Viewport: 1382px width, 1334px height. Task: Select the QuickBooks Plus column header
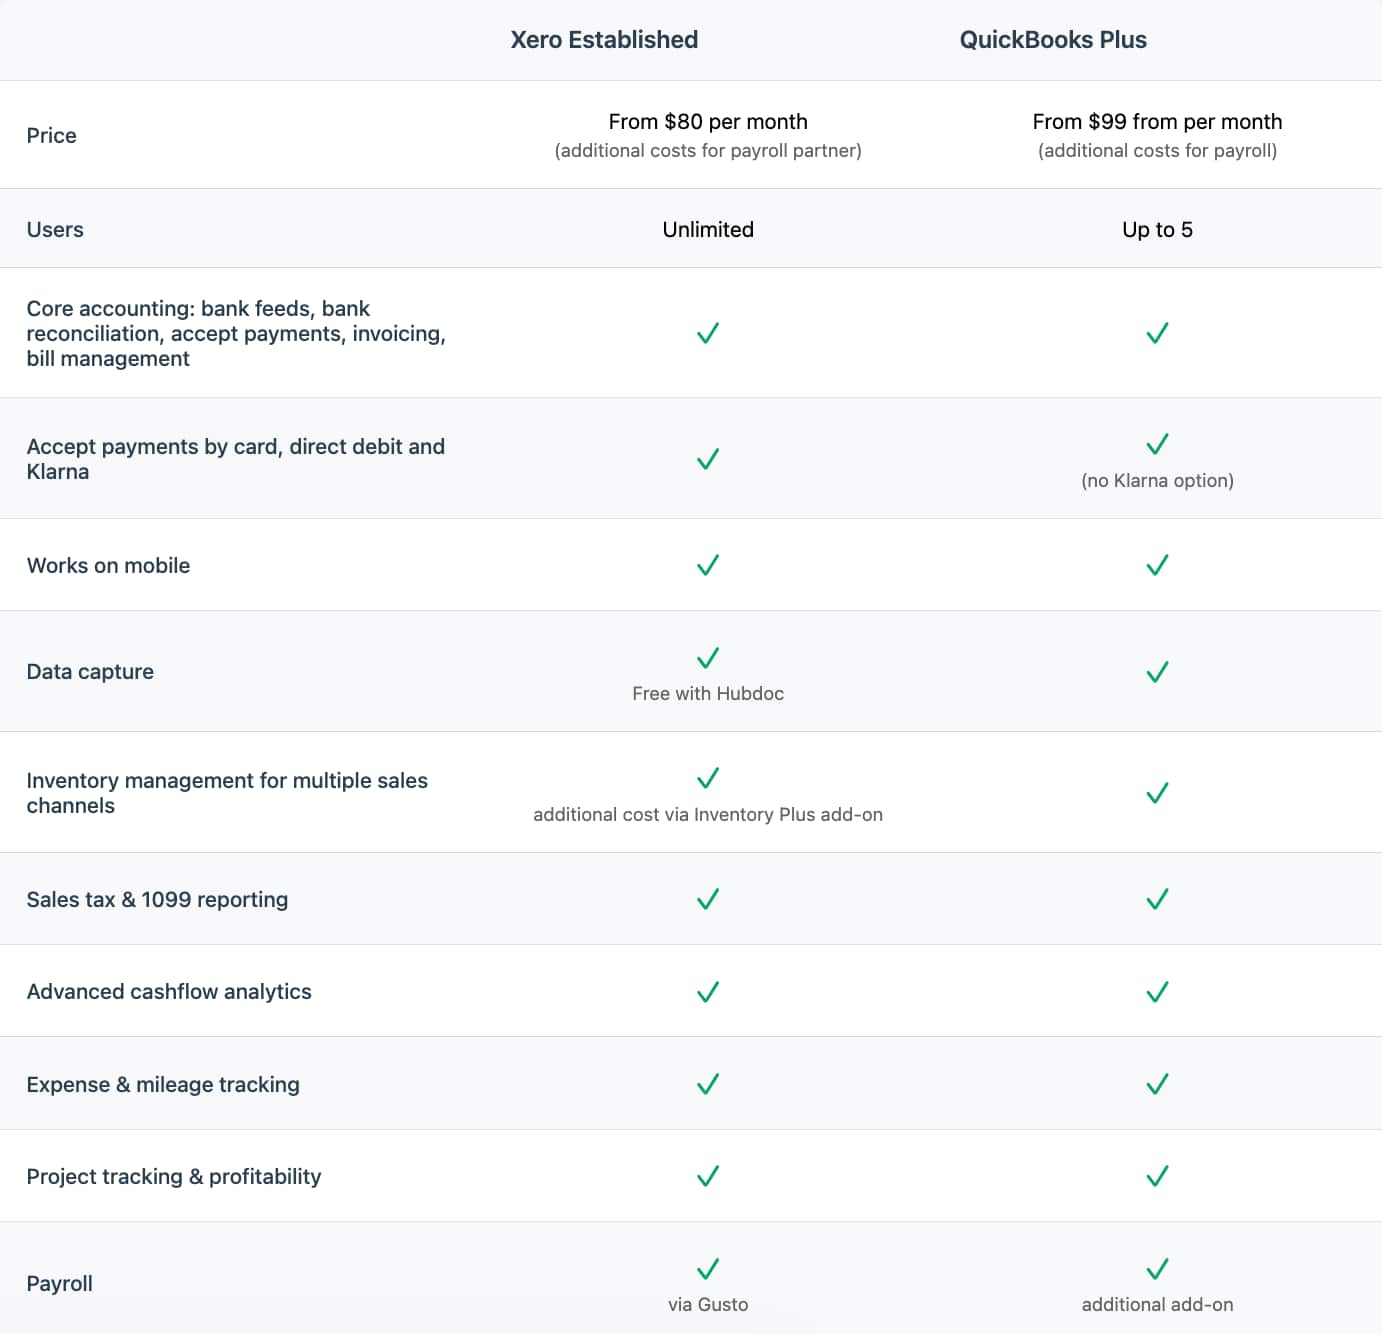point(1053,40)
